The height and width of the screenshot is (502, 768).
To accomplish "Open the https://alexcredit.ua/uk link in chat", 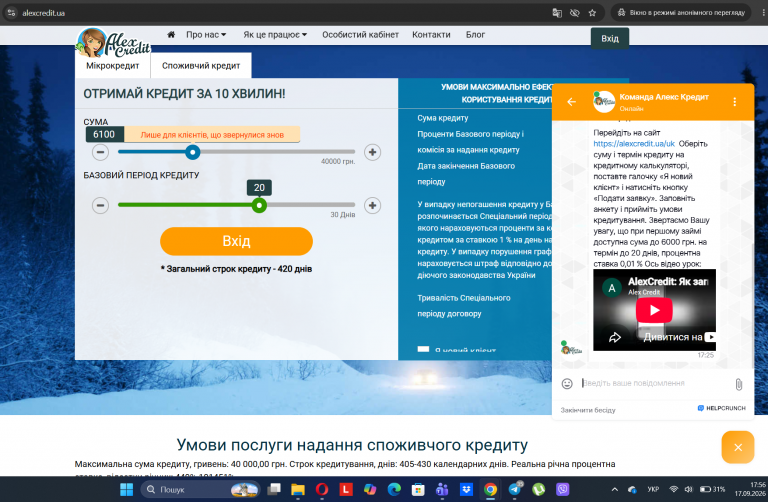I will pos(634,143).
